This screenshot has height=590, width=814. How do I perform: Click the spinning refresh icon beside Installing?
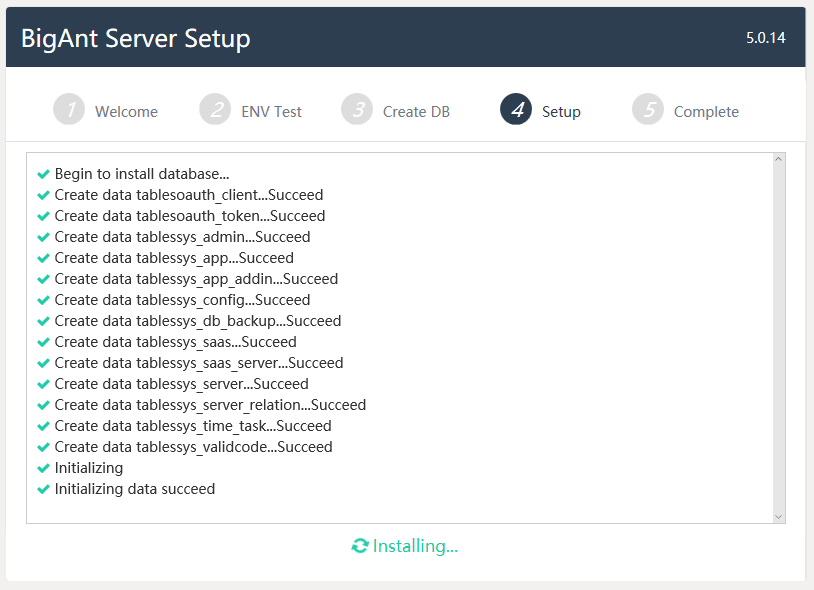click(360, 546)
